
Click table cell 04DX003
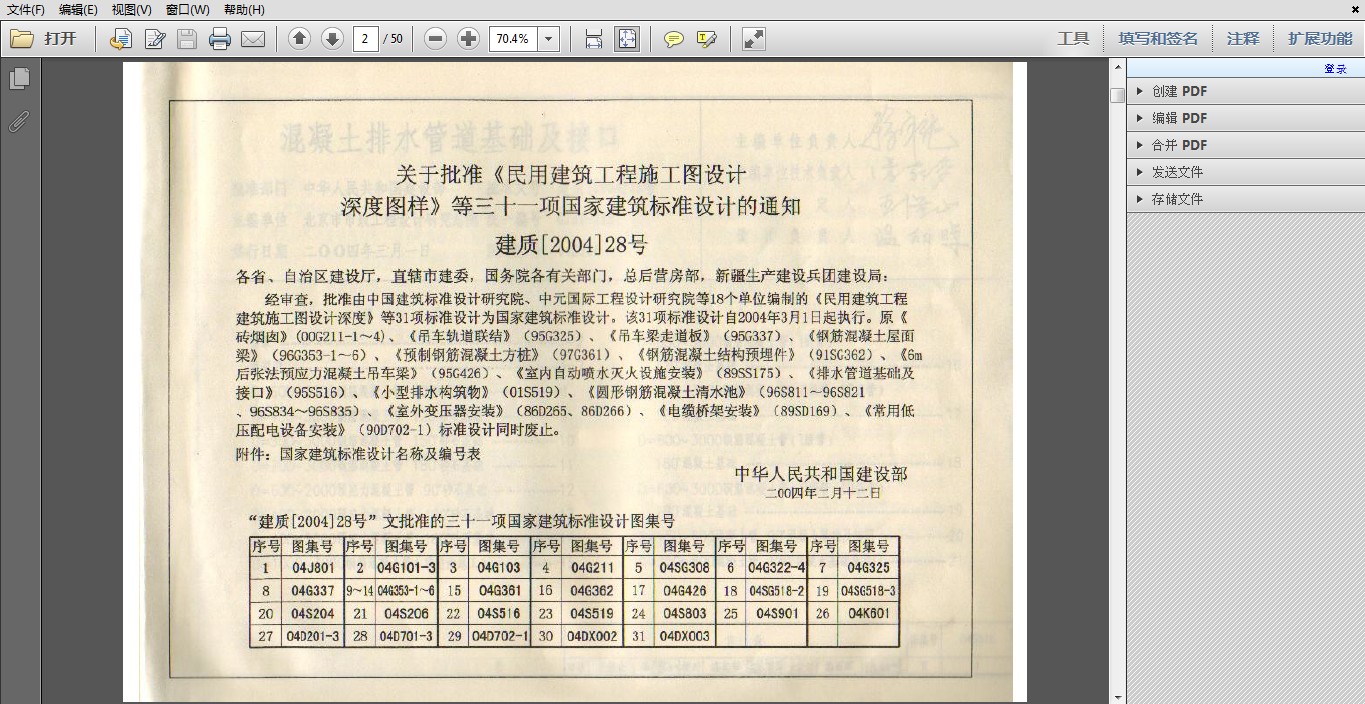click(684, 636)
